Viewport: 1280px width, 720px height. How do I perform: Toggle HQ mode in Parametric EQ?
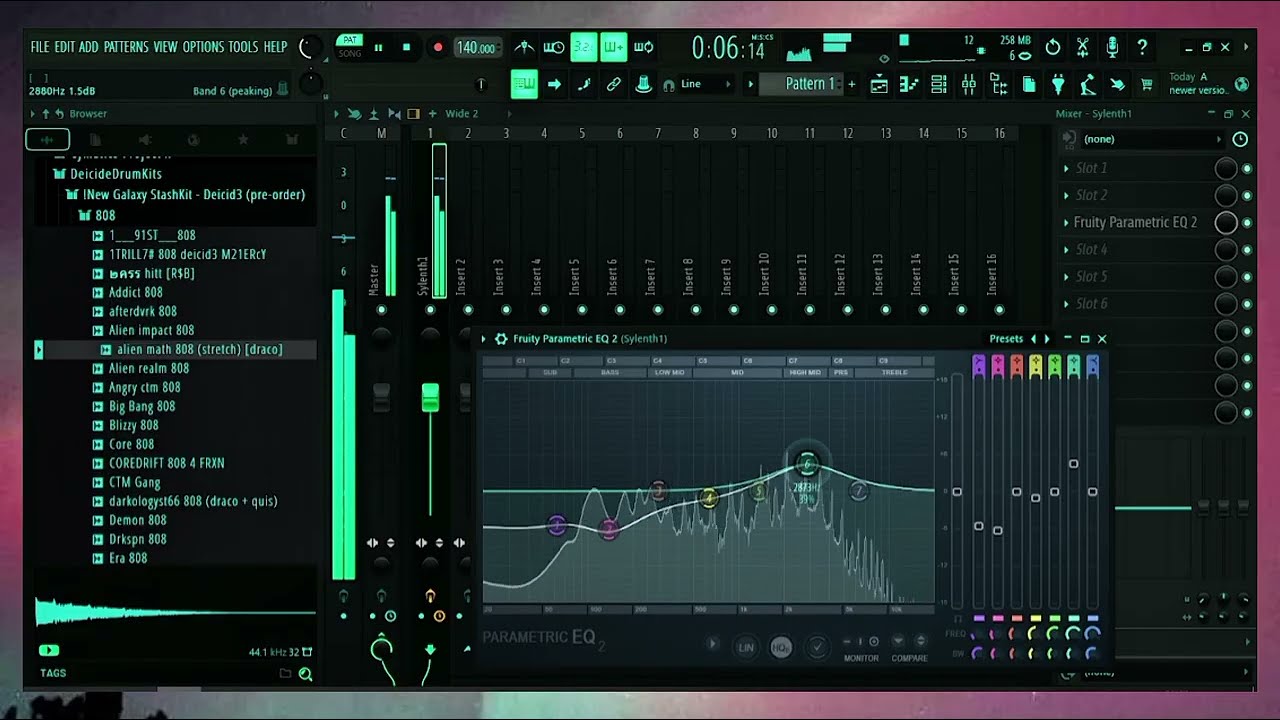pyautogui.click(x=781, y=648)
